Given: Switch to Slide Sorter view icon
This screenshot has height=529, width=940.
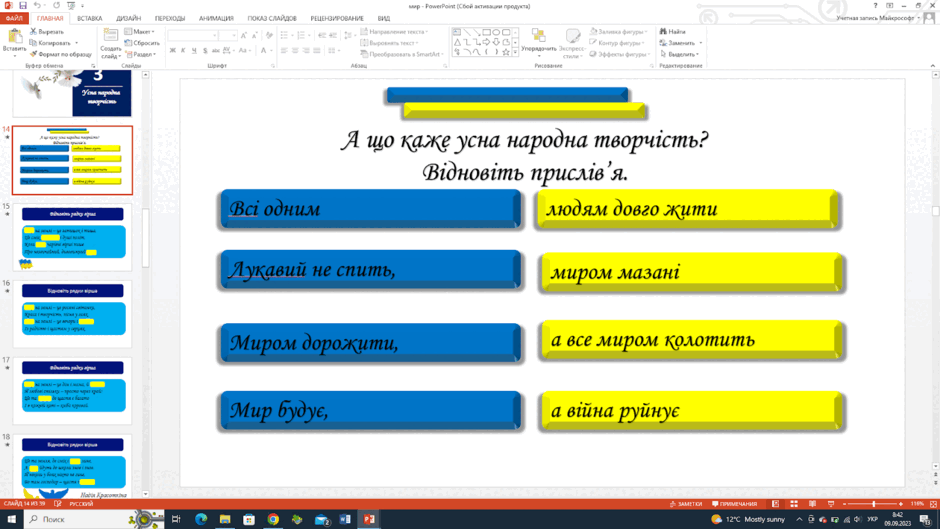Looking at the screenshot, I should (x=794, y=504).
